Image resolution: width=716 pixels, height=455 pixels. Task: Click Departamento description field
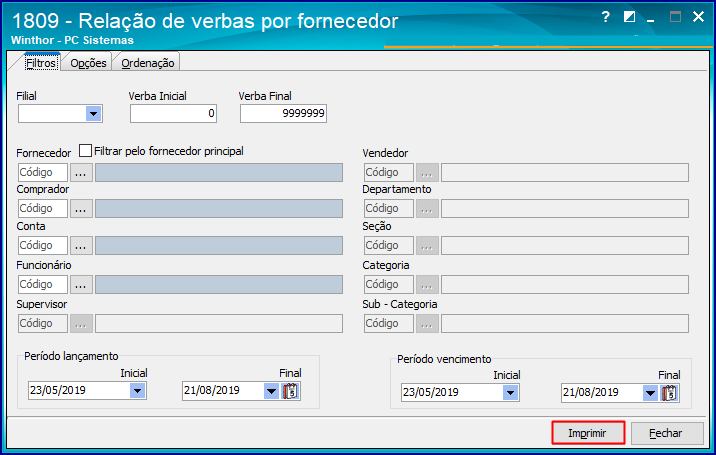tap(565, 208)
